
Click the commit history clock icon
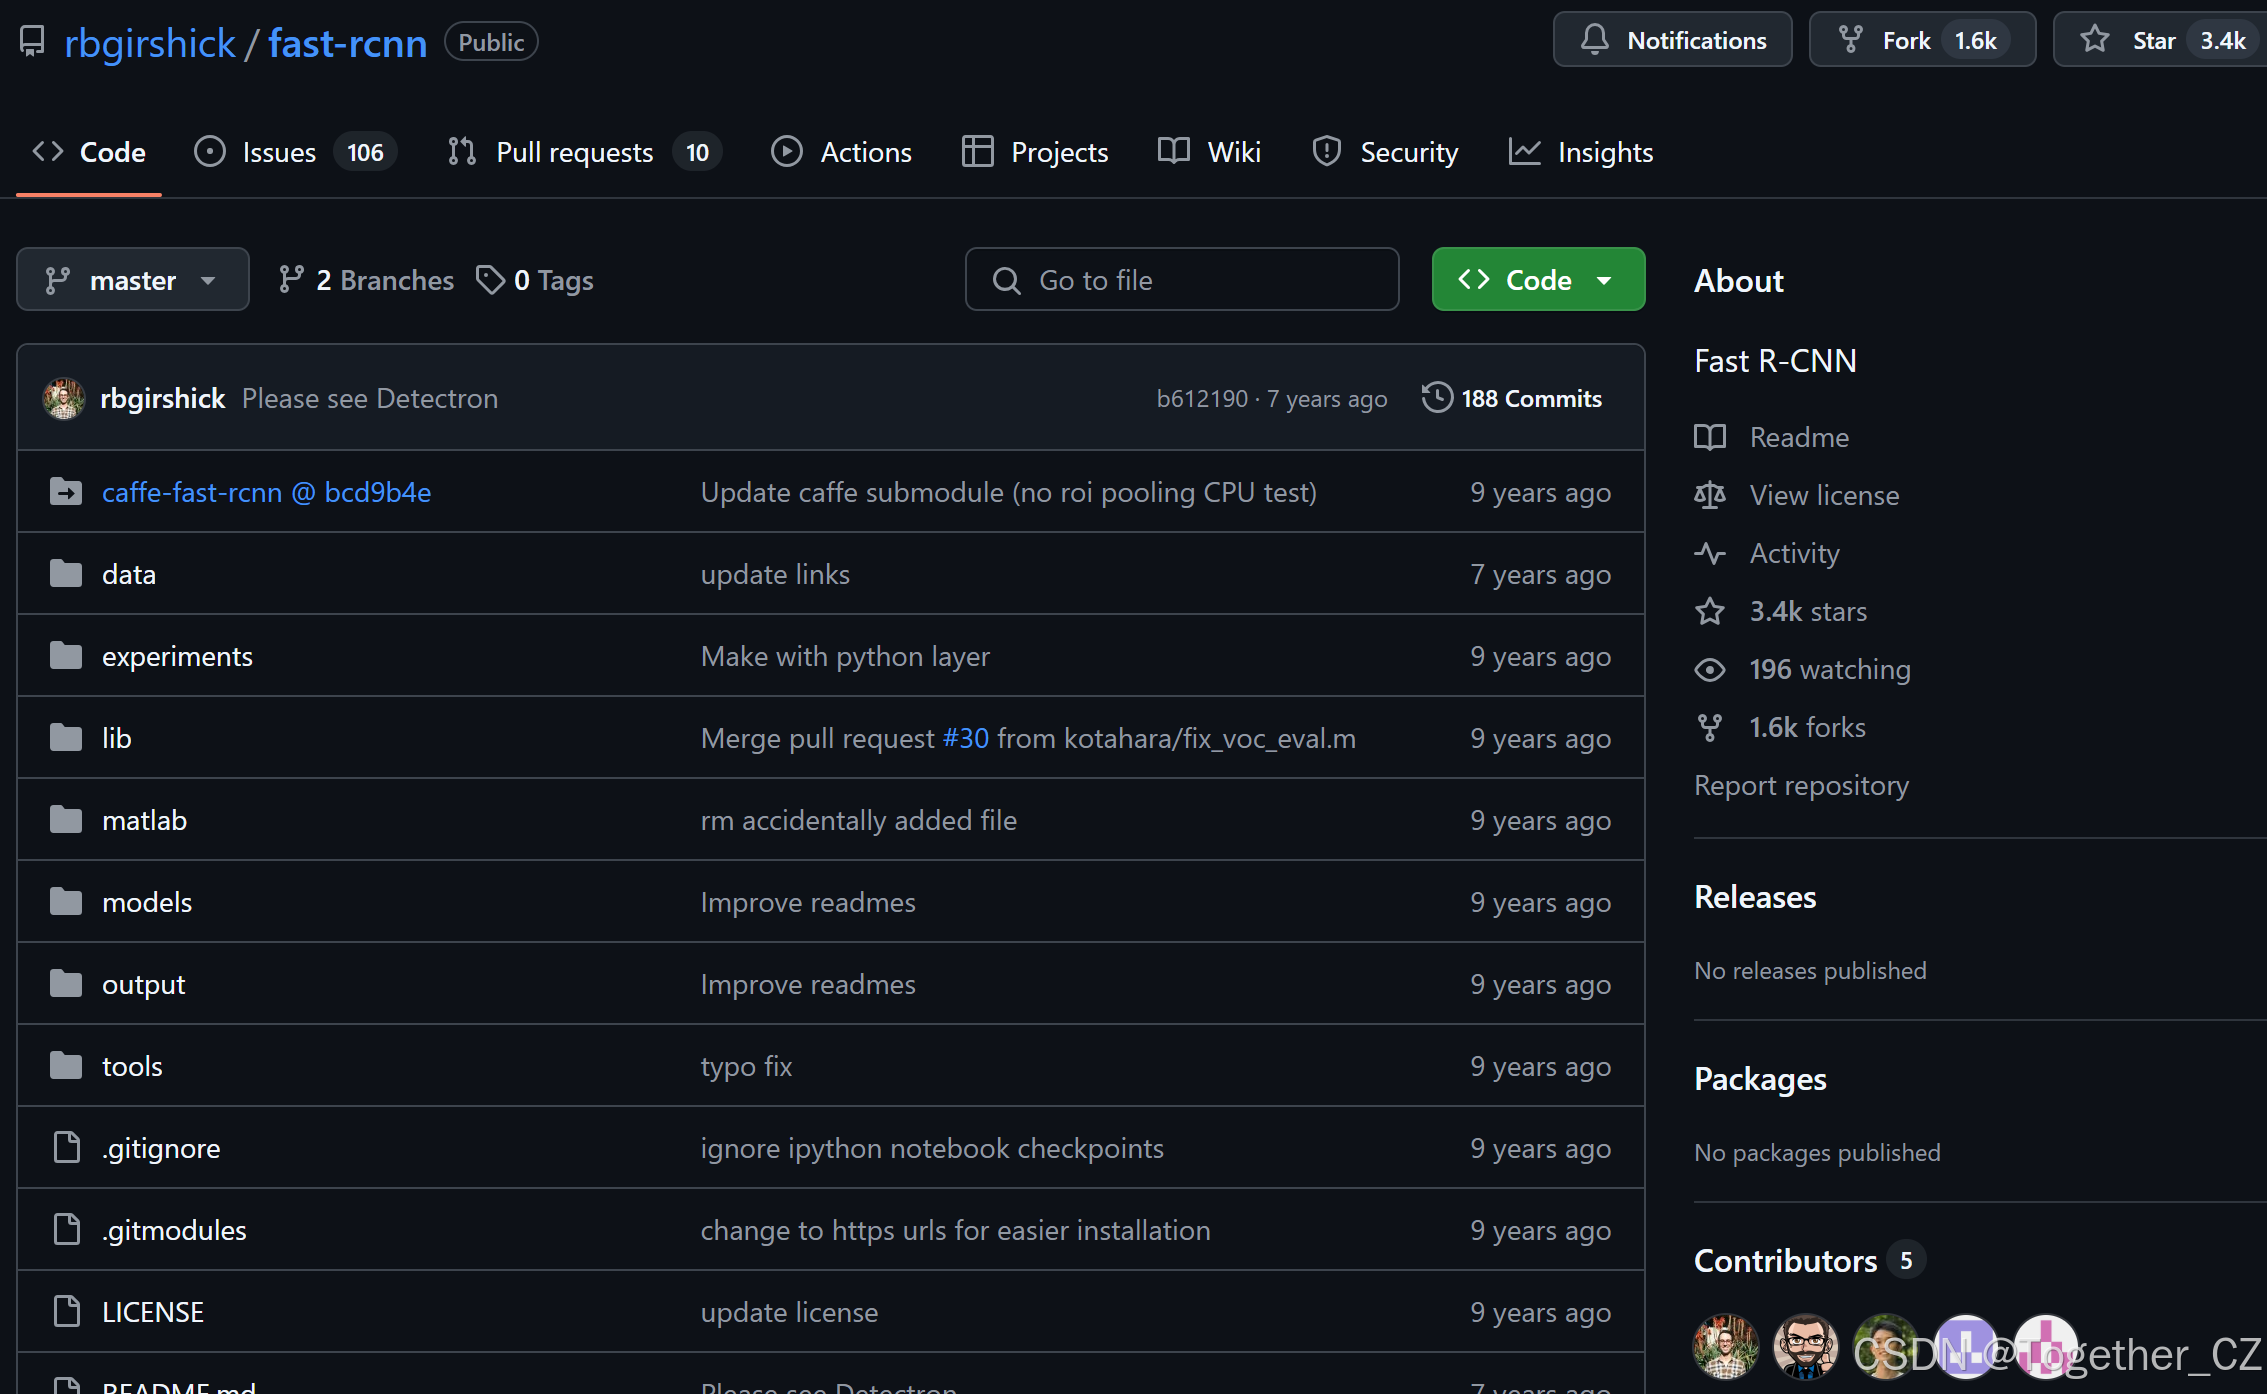[1437, 398]
